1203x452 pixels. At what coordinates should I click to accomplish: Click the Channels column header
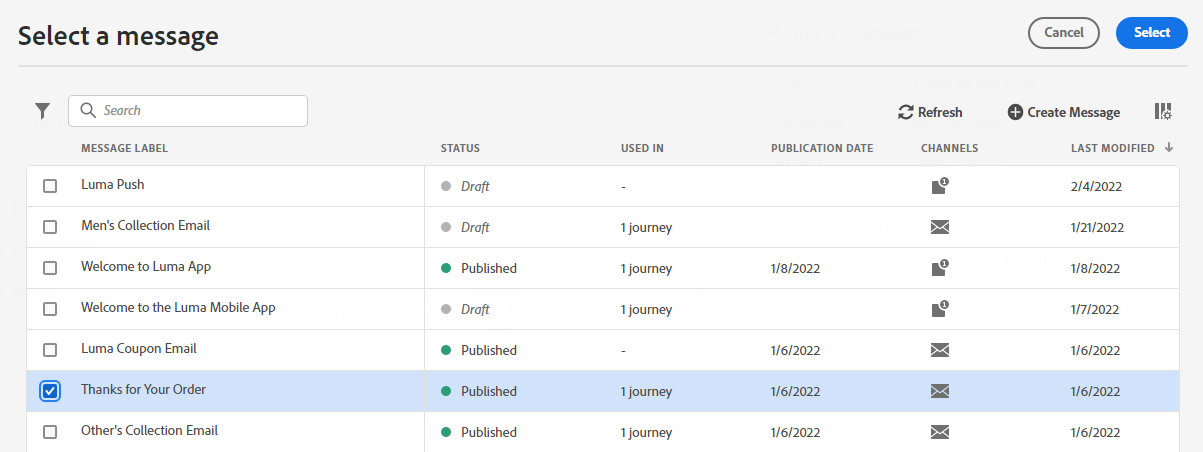(x=949, y=148)
